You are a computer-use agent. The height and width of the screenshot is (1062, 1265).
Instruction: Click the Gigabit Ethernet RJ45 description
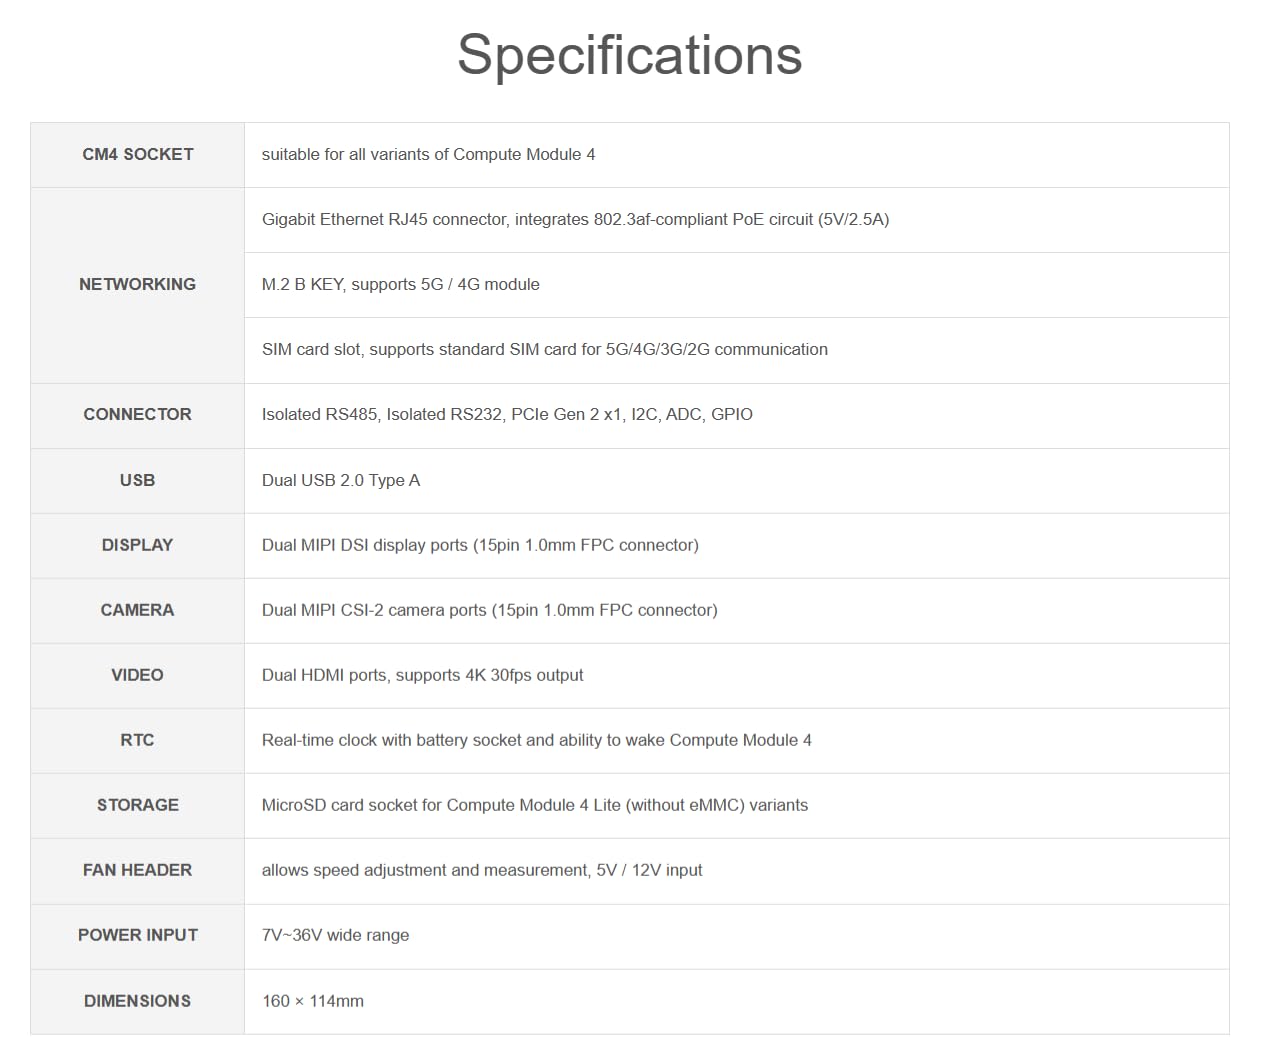[575, 220]
